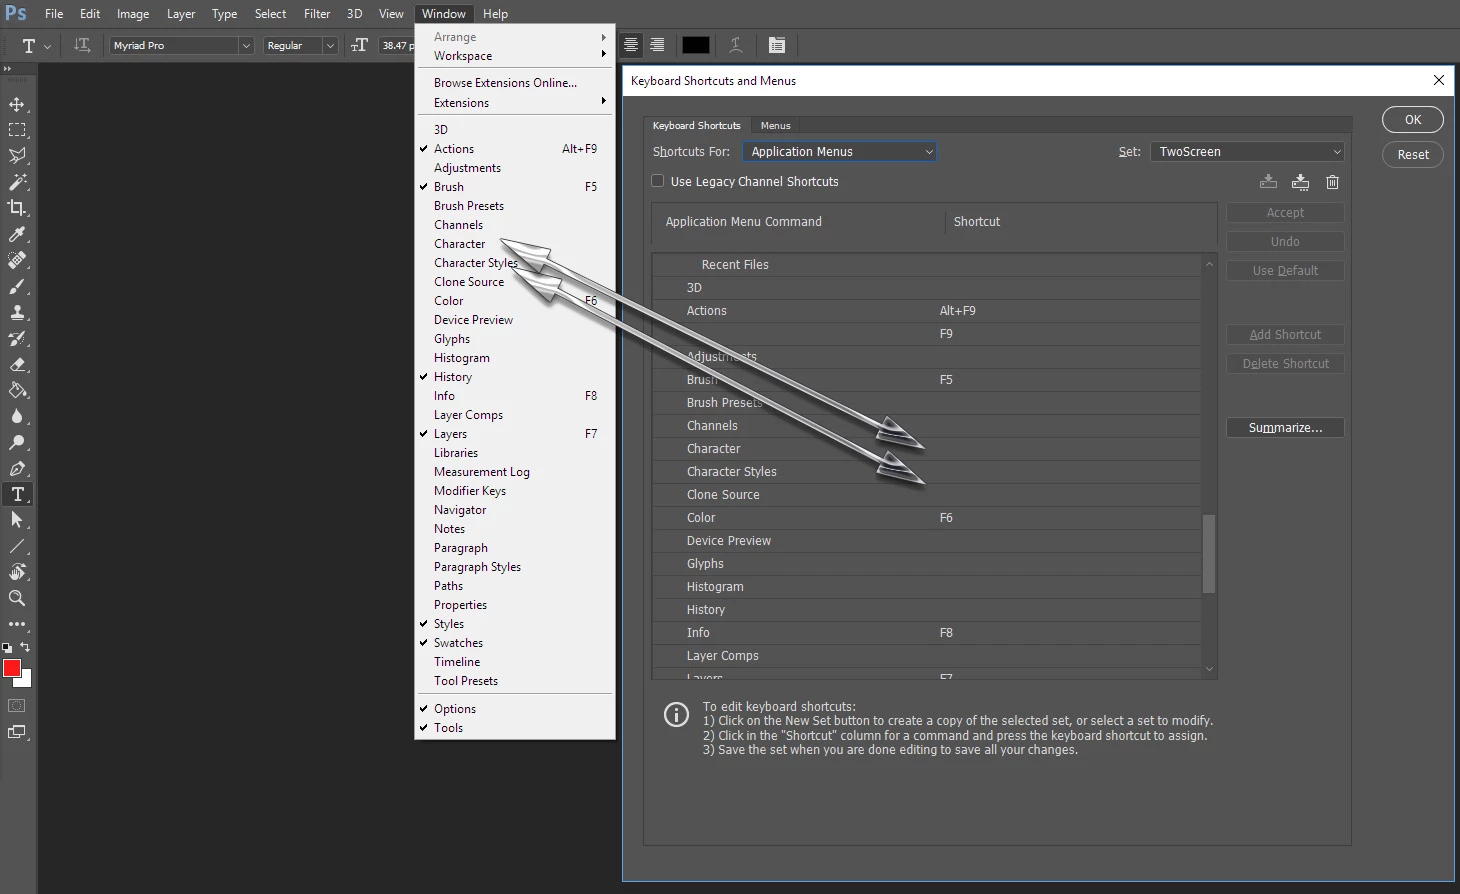Select the Eraser tool
Screen dimensions: 1460x894
pos(17,364)
